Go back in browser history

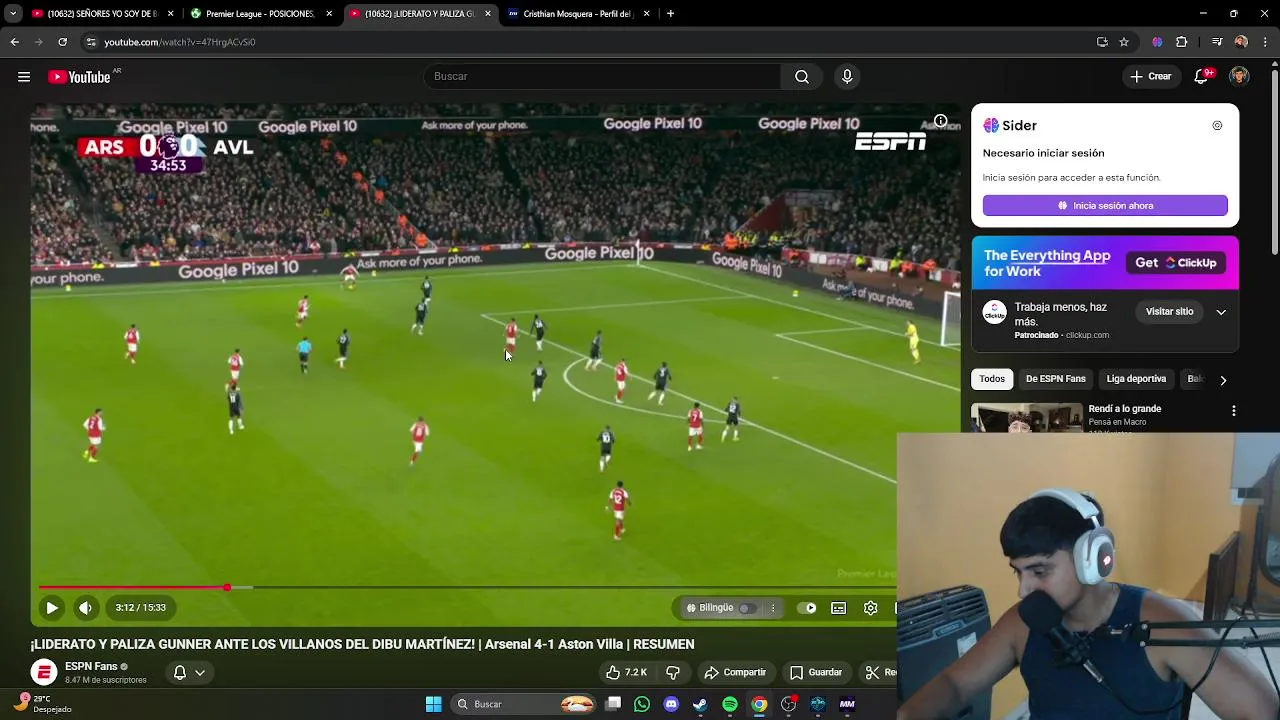[14, 42]
